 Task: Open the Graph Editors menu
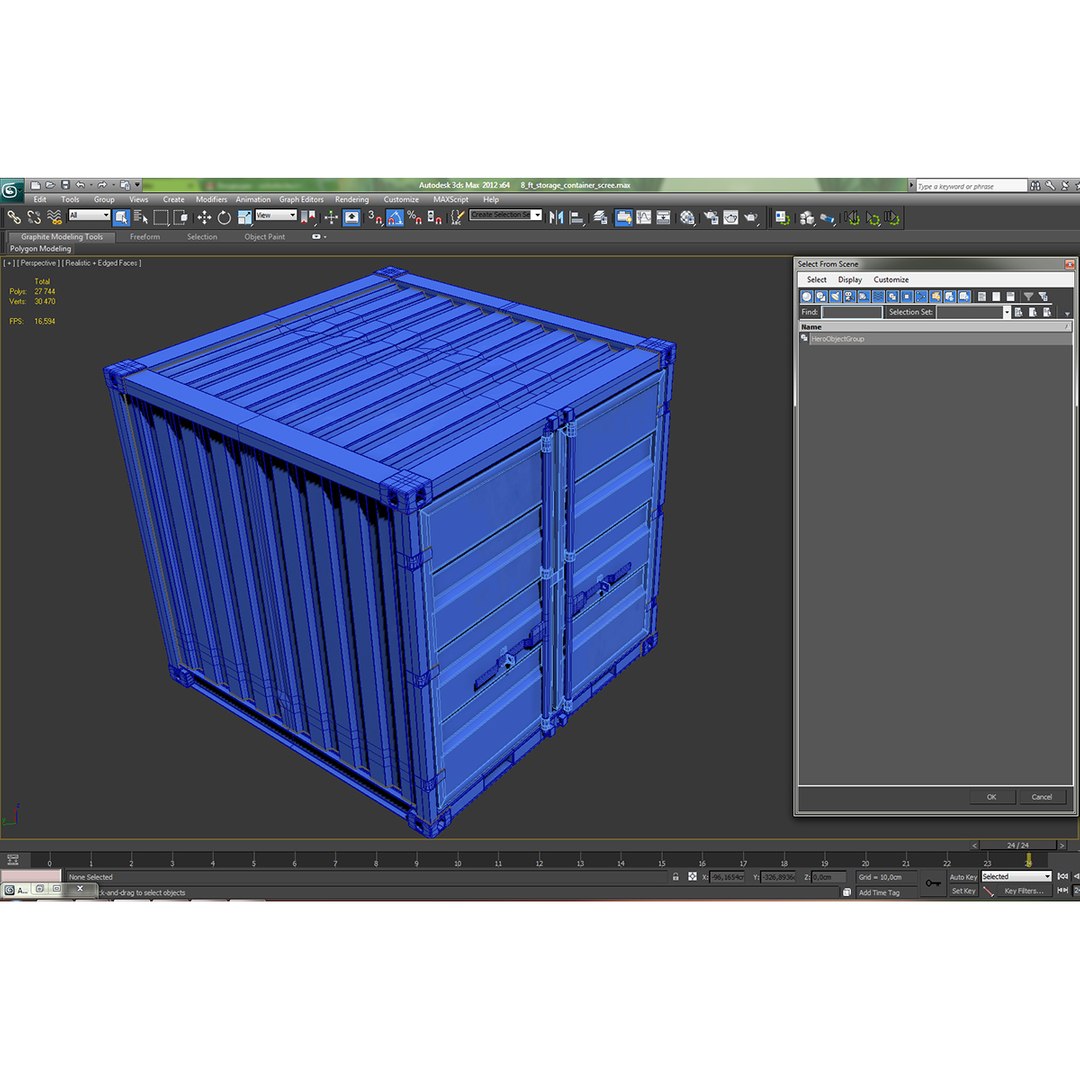tap(301, 200)
